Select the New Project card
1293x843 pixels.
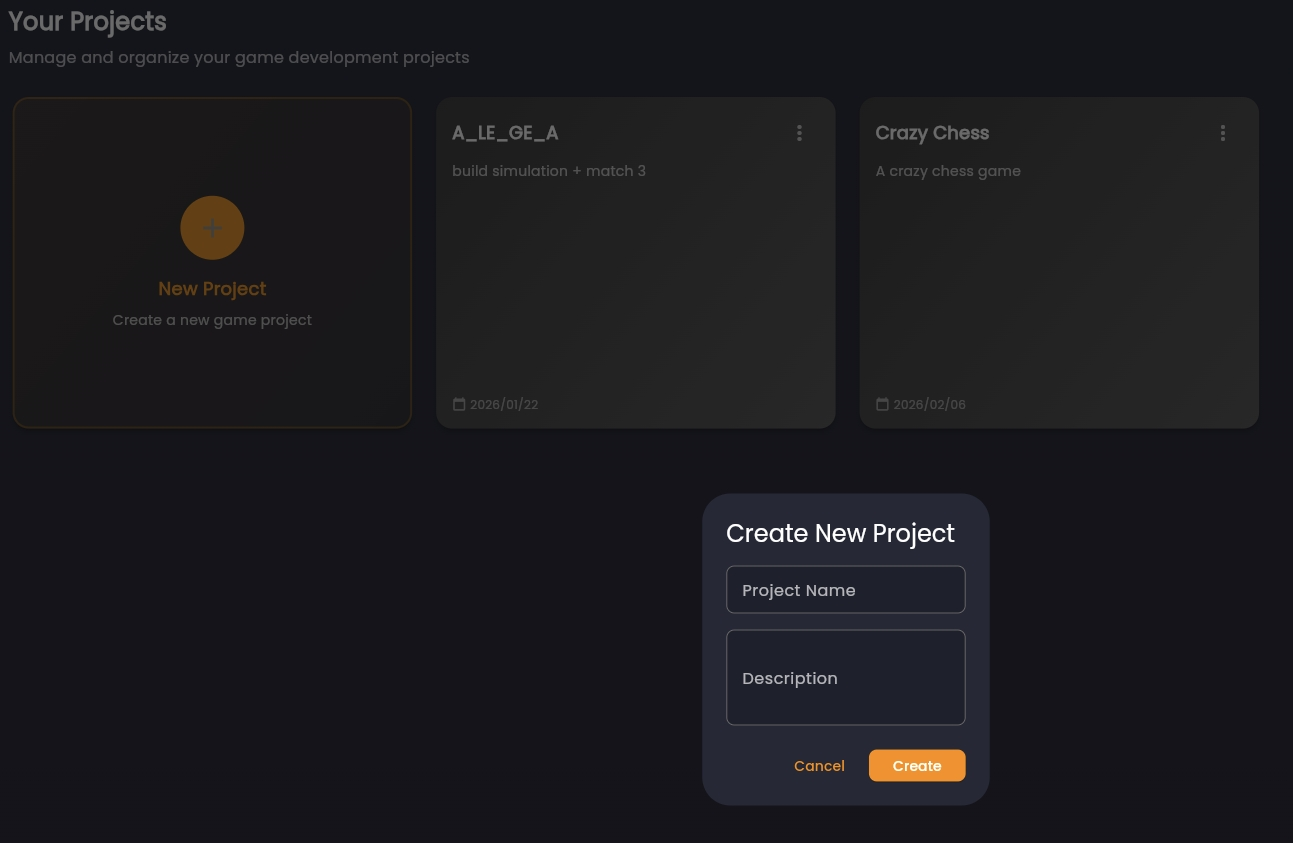212,262
